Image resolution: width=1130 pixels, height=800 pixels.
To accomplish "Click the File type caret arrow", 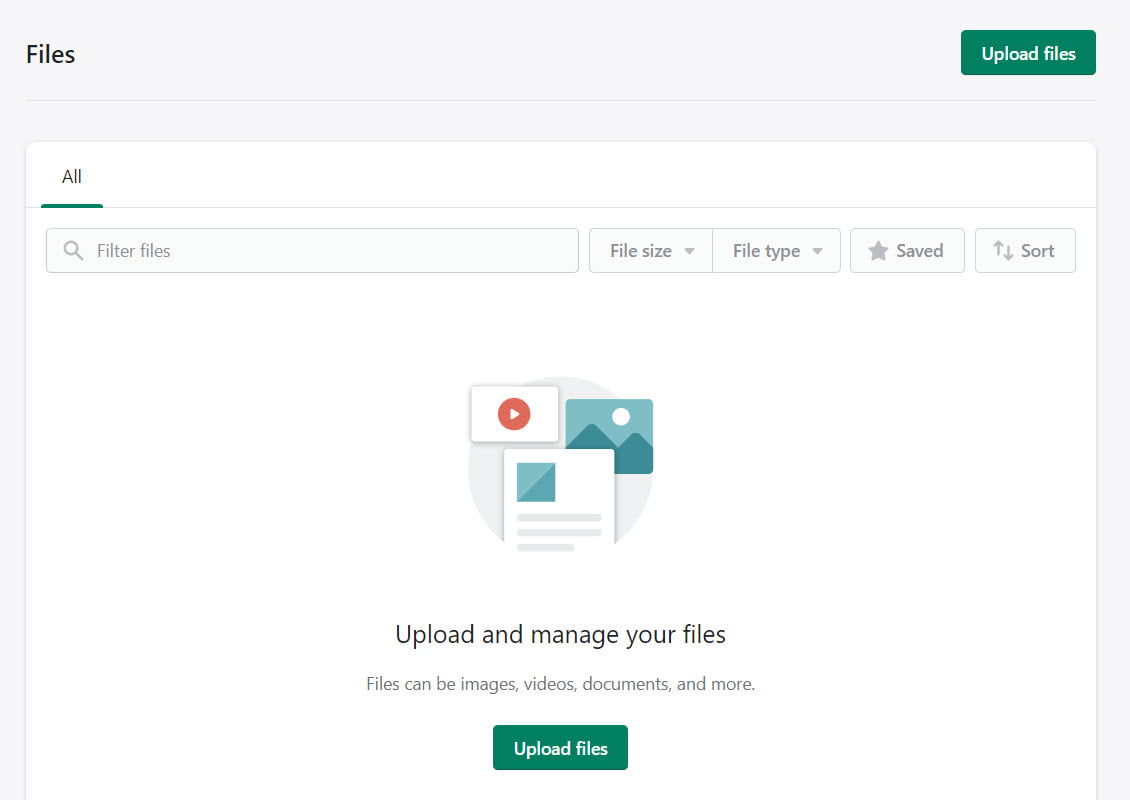I will click(817, 252).
